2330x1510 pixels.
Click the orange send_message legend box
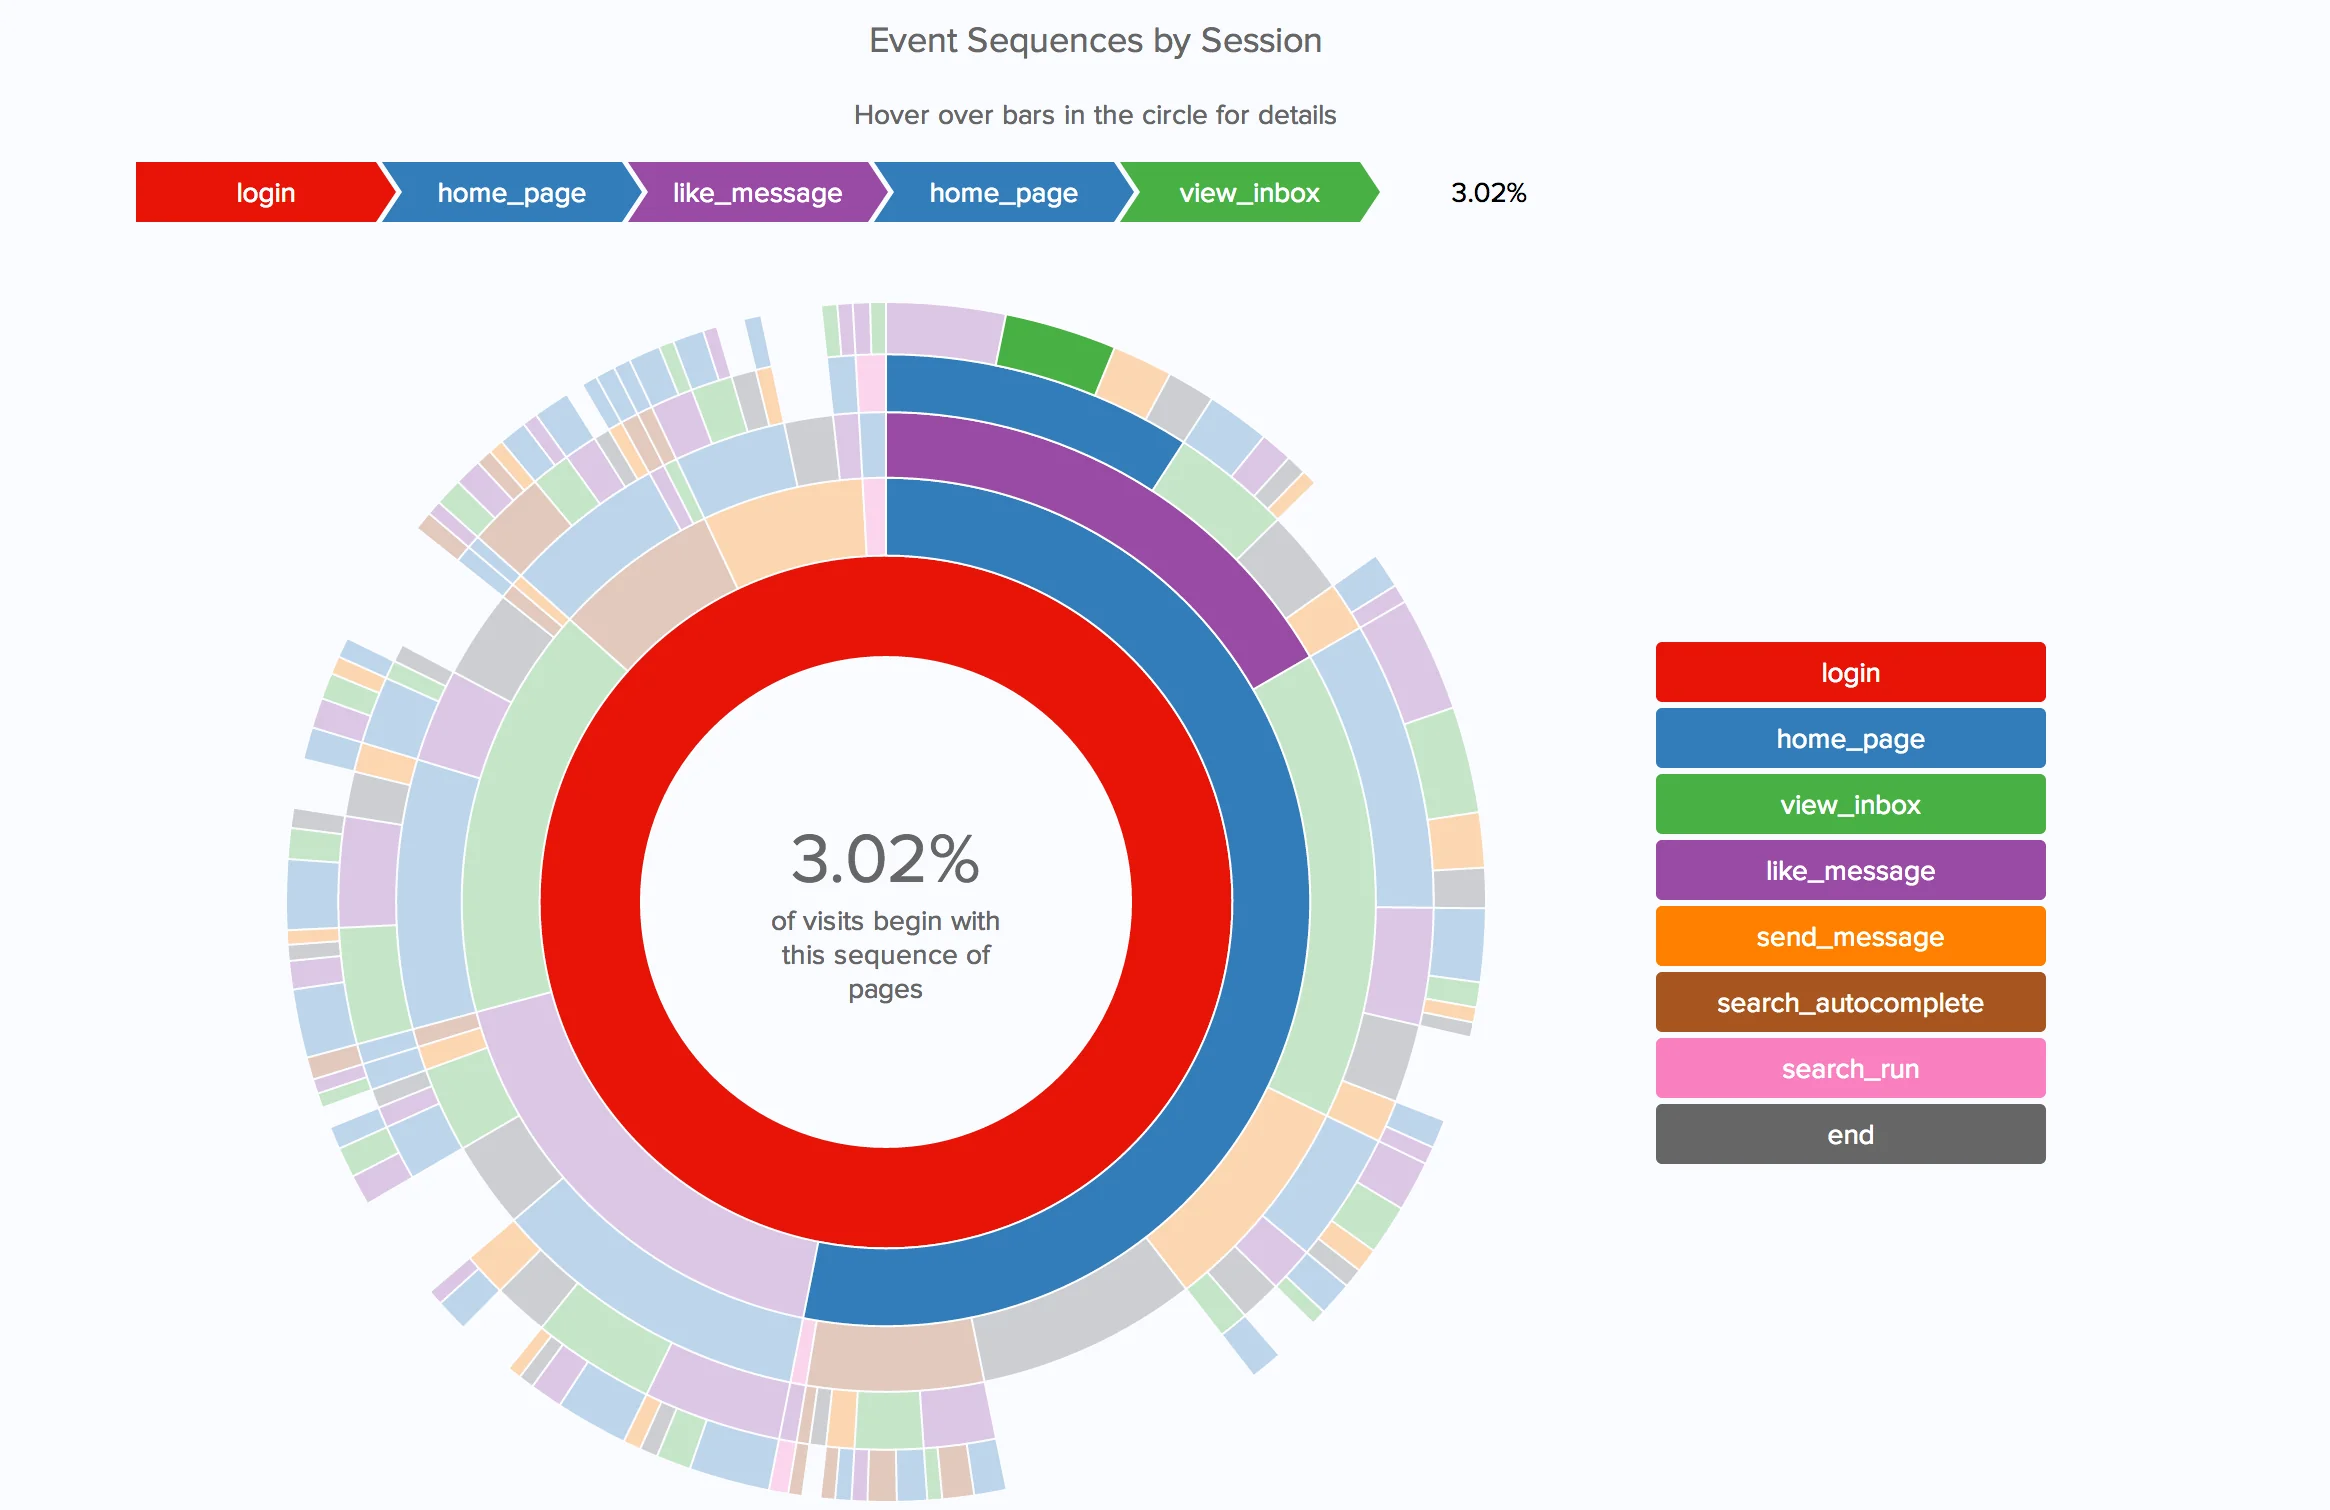click(1849, 936)
